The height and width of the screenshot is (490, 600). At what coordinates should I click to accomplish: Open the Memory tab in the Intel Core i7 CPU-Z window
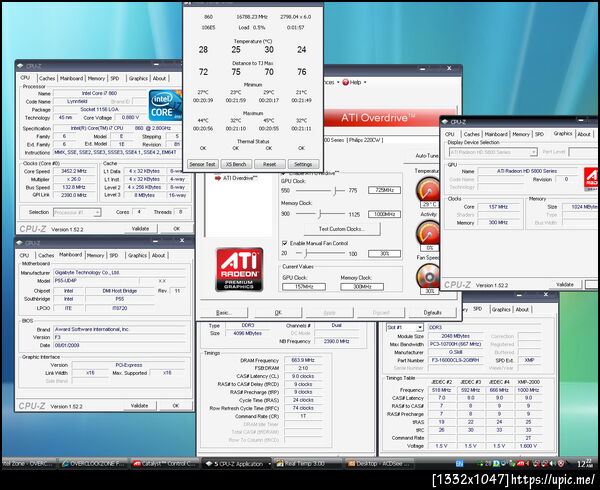coord(96,78)
